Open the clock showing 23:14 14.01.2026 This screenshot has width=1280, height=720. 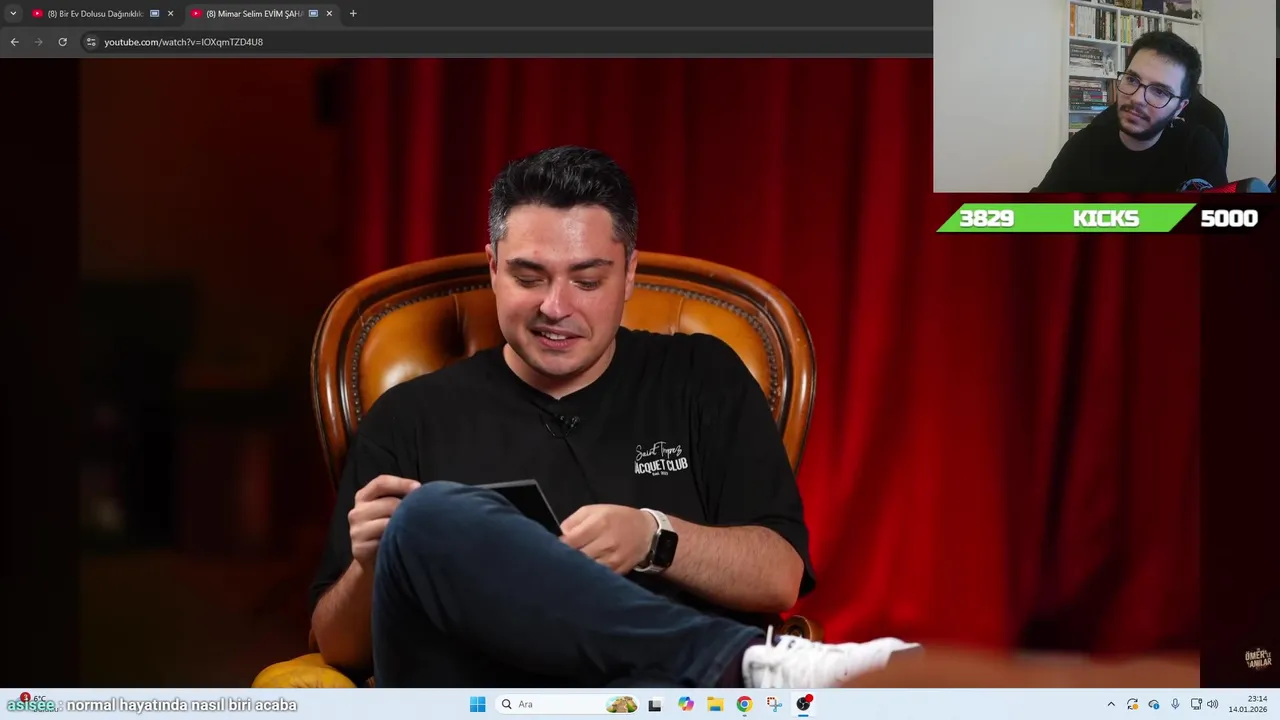coord(1248,704)
